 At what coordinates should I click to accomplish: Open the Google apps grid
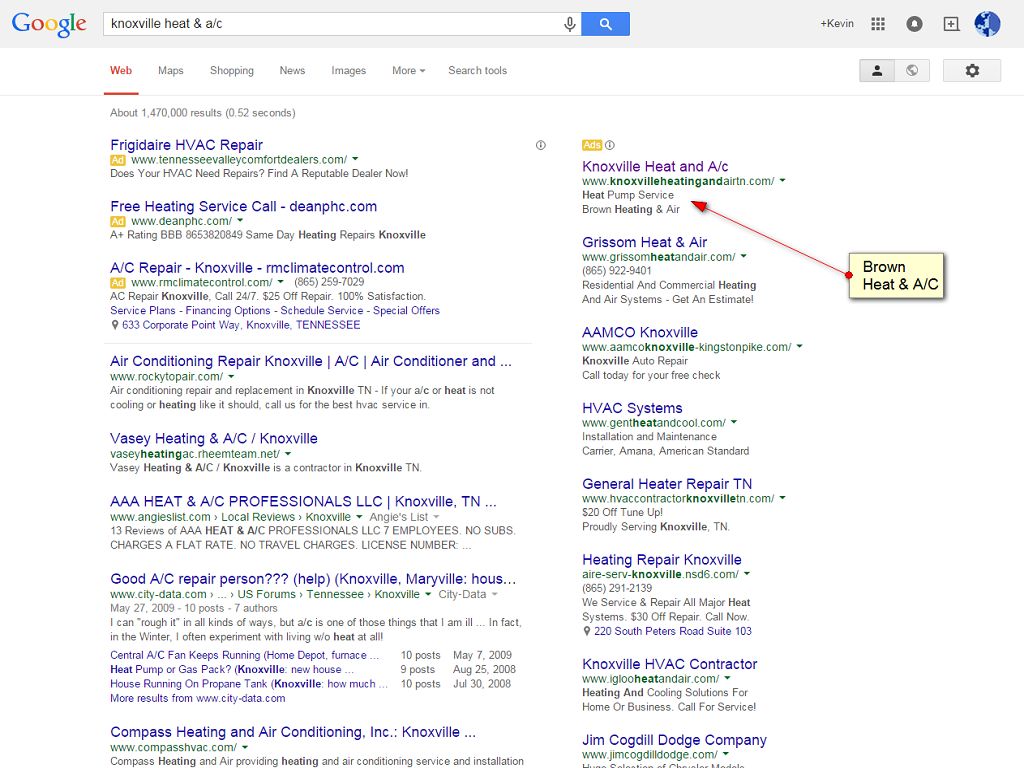point(878,24)
